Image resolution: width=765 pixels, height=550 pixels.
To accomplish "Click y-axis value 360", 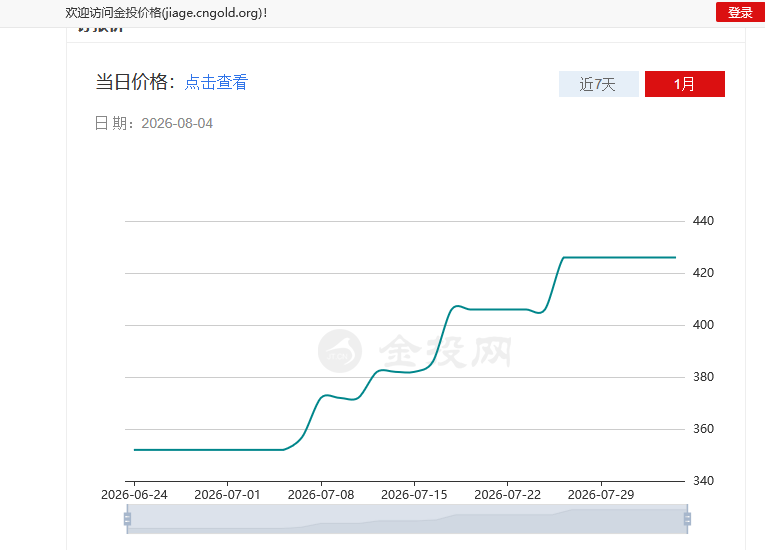I will point(703,429).
